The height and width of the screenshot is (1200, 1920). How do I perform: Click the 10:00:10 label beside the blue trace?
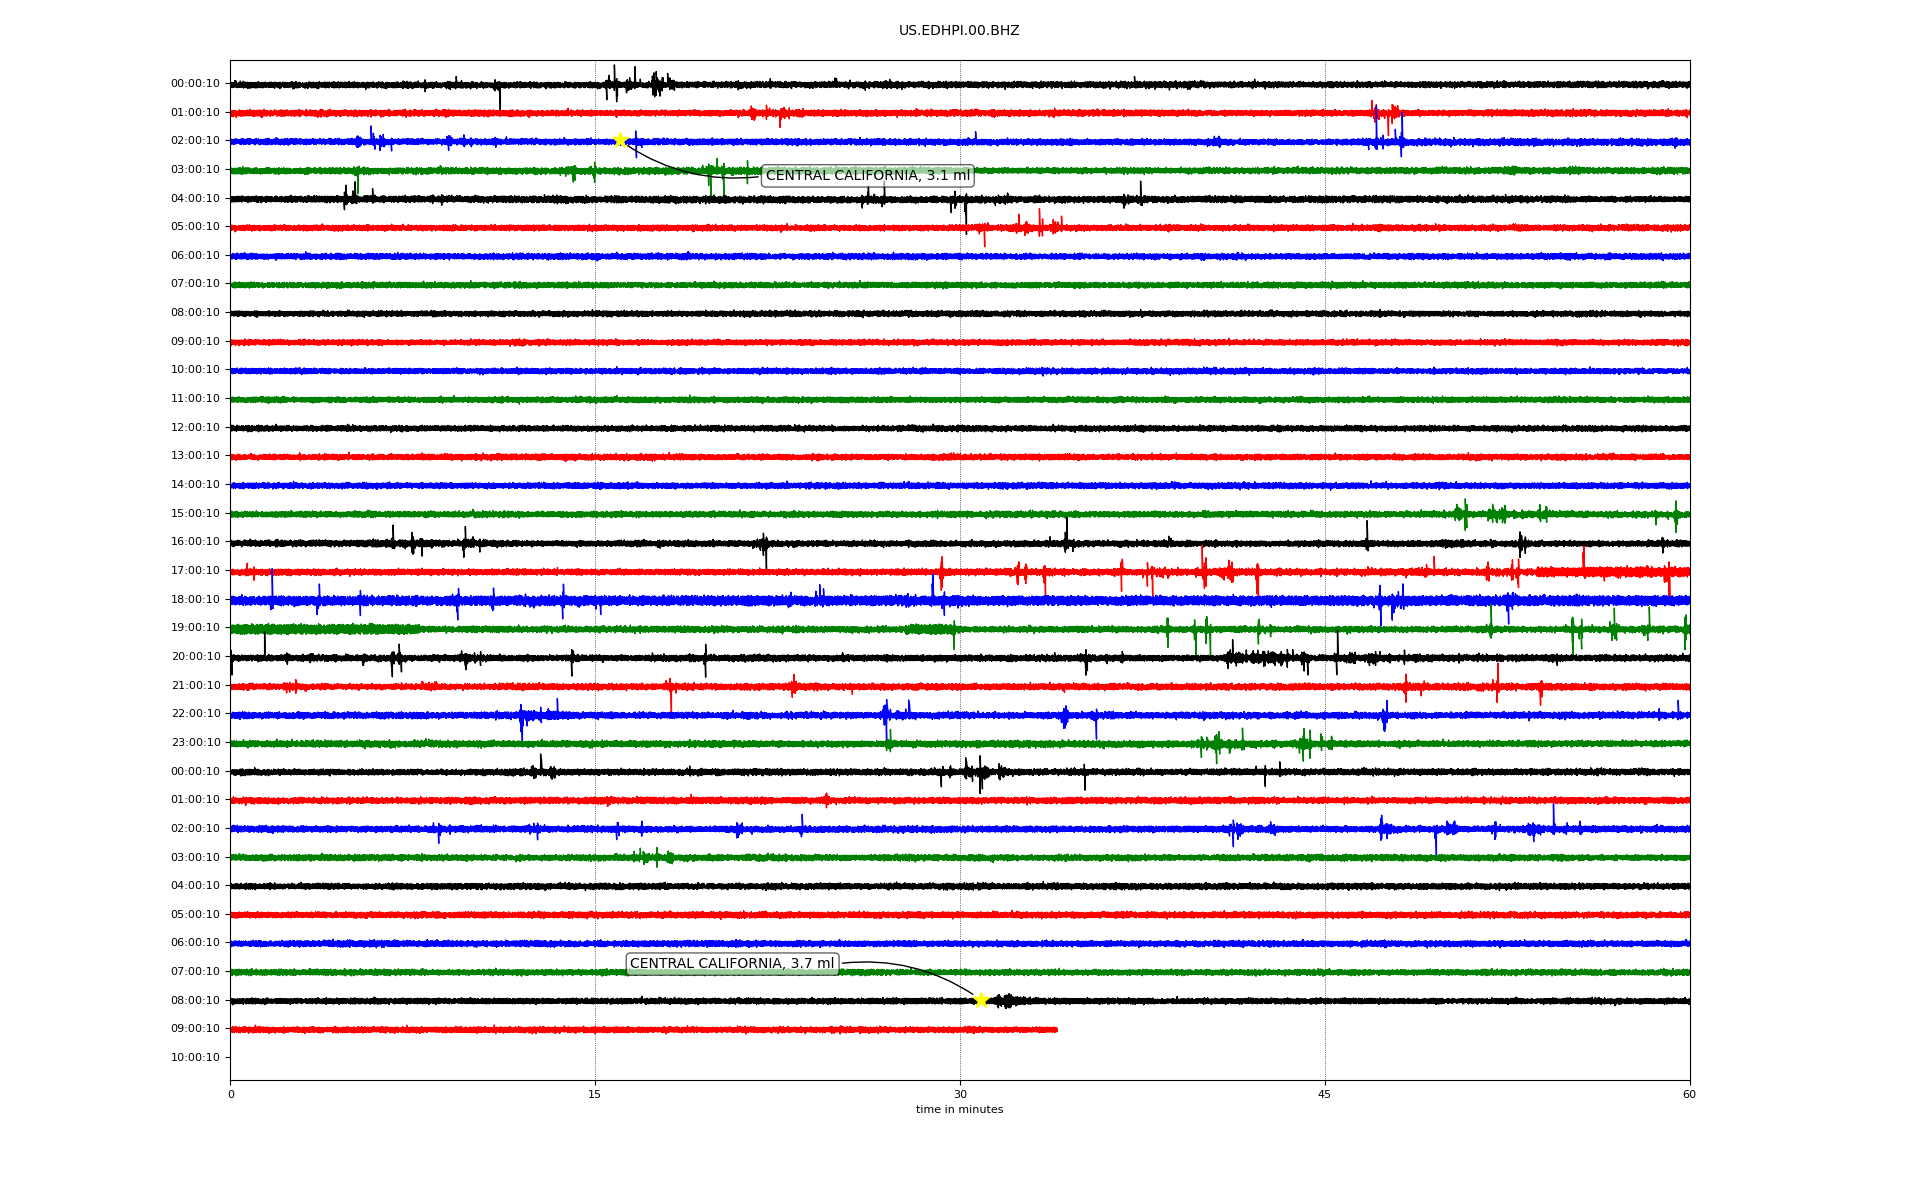point(195,370)
